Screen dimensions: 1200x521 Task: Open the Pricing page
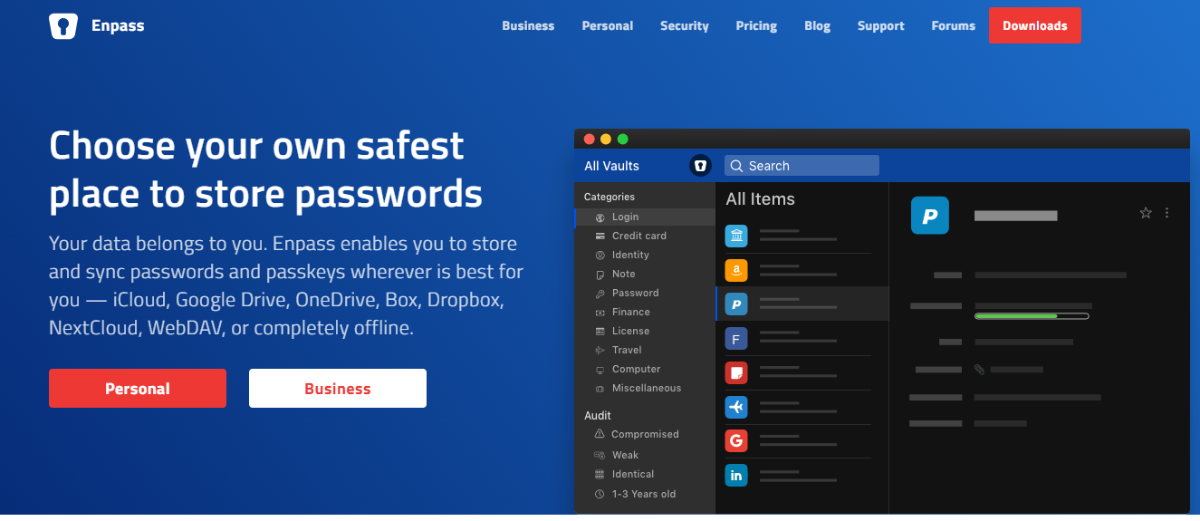tap(756, 26)
